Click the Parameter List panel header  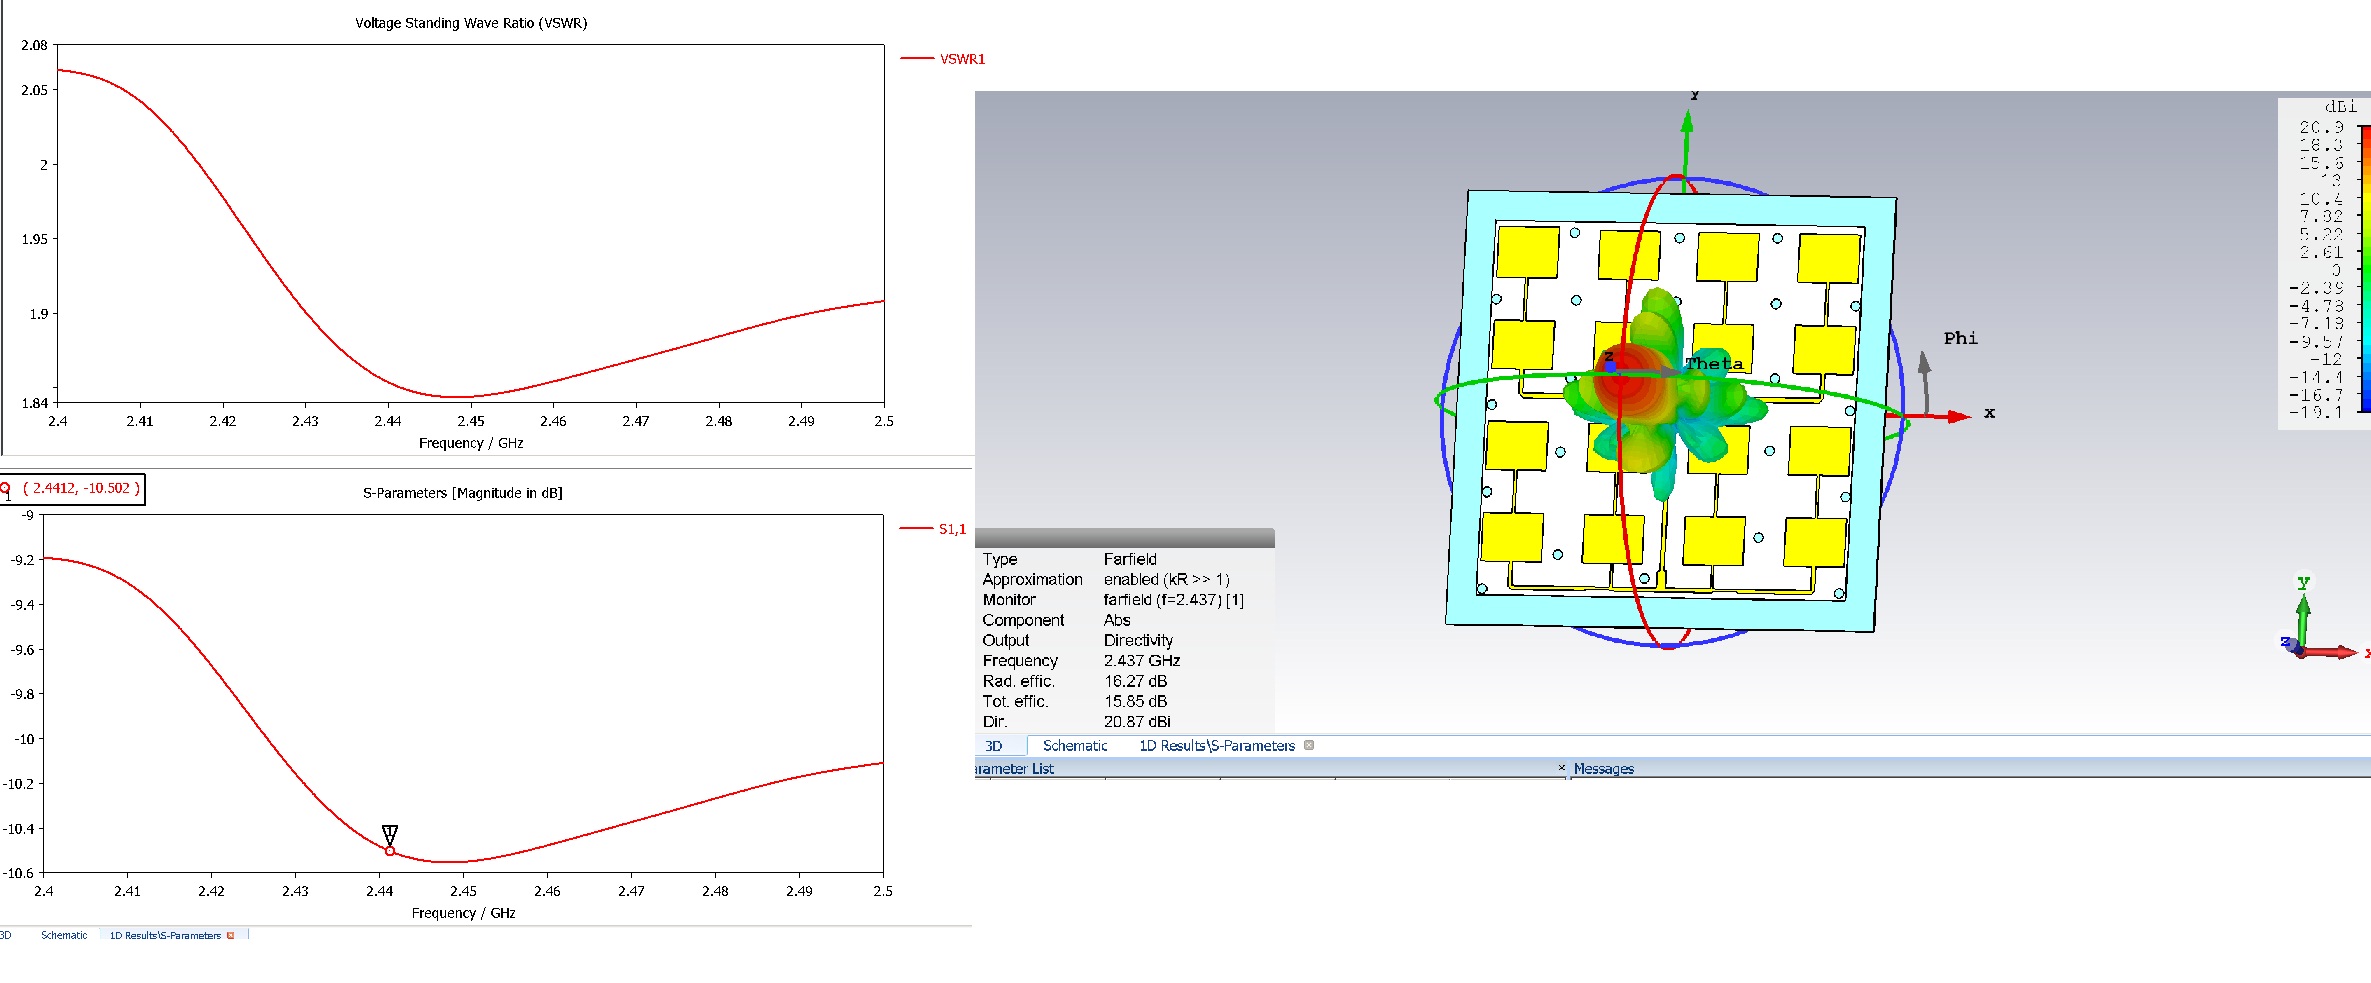click(x=1014, y=769)
